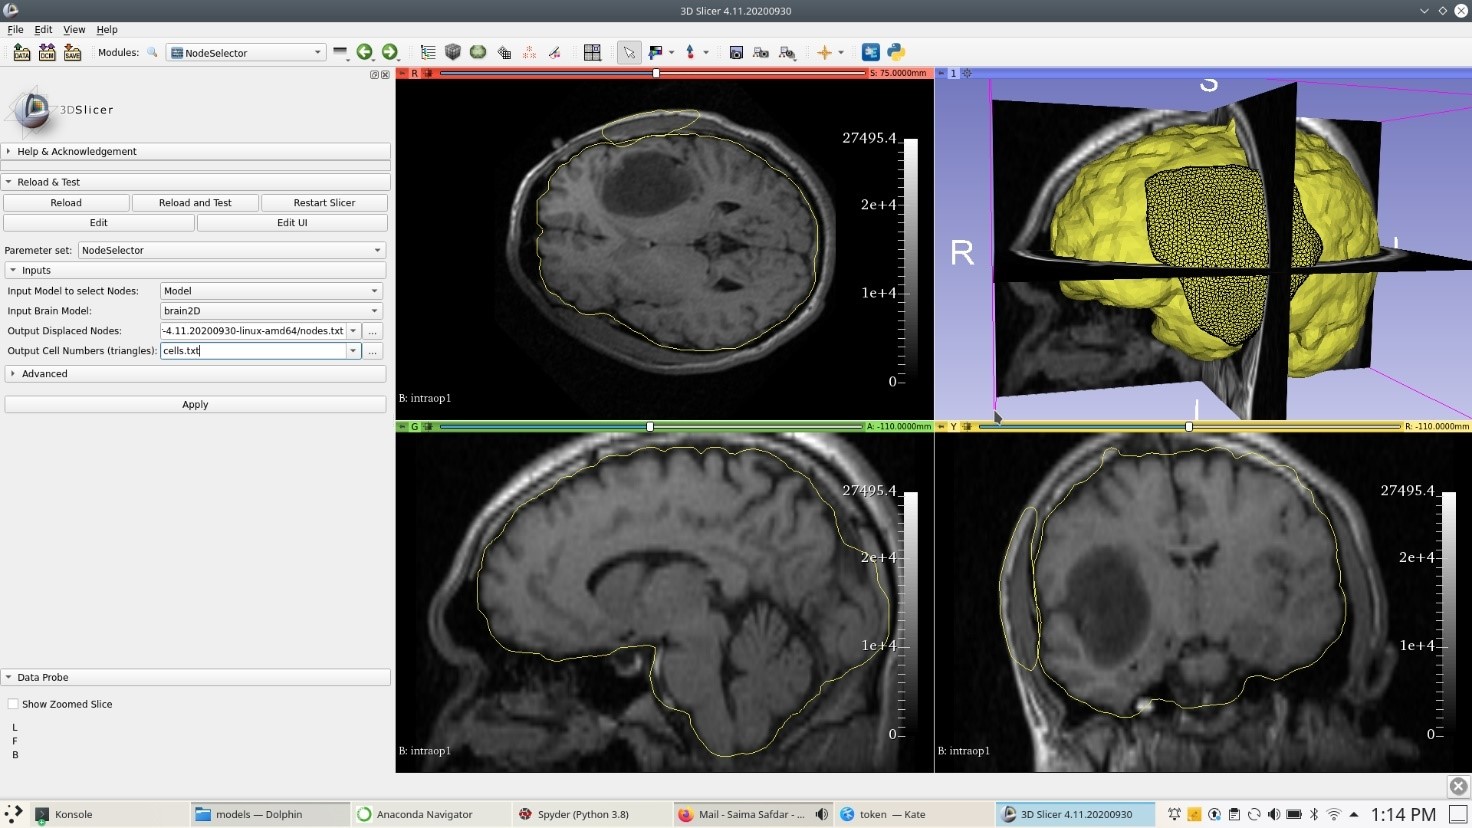
Task: Open the Edit menu
Action: pos(43,29)
